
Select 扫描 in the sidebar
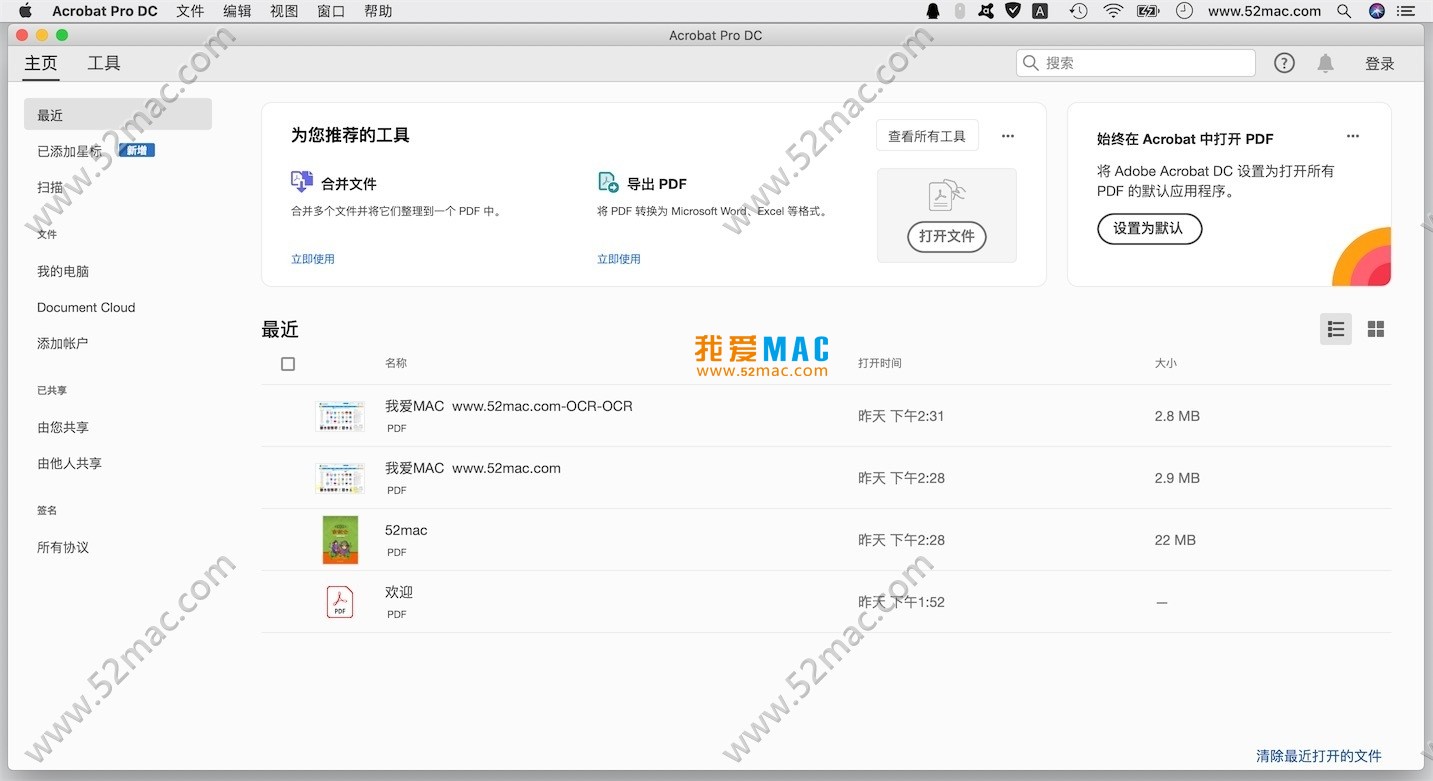[50, 187]
